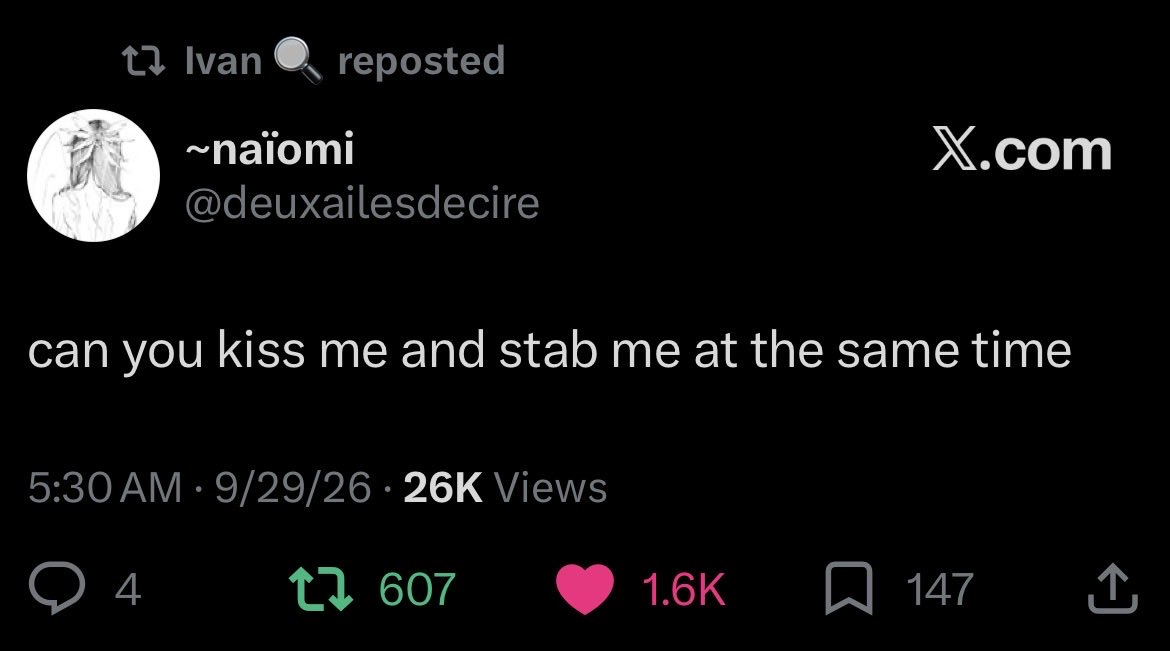Click the reply count 4
Screen dimensions: 1170x651
[128, 590]
